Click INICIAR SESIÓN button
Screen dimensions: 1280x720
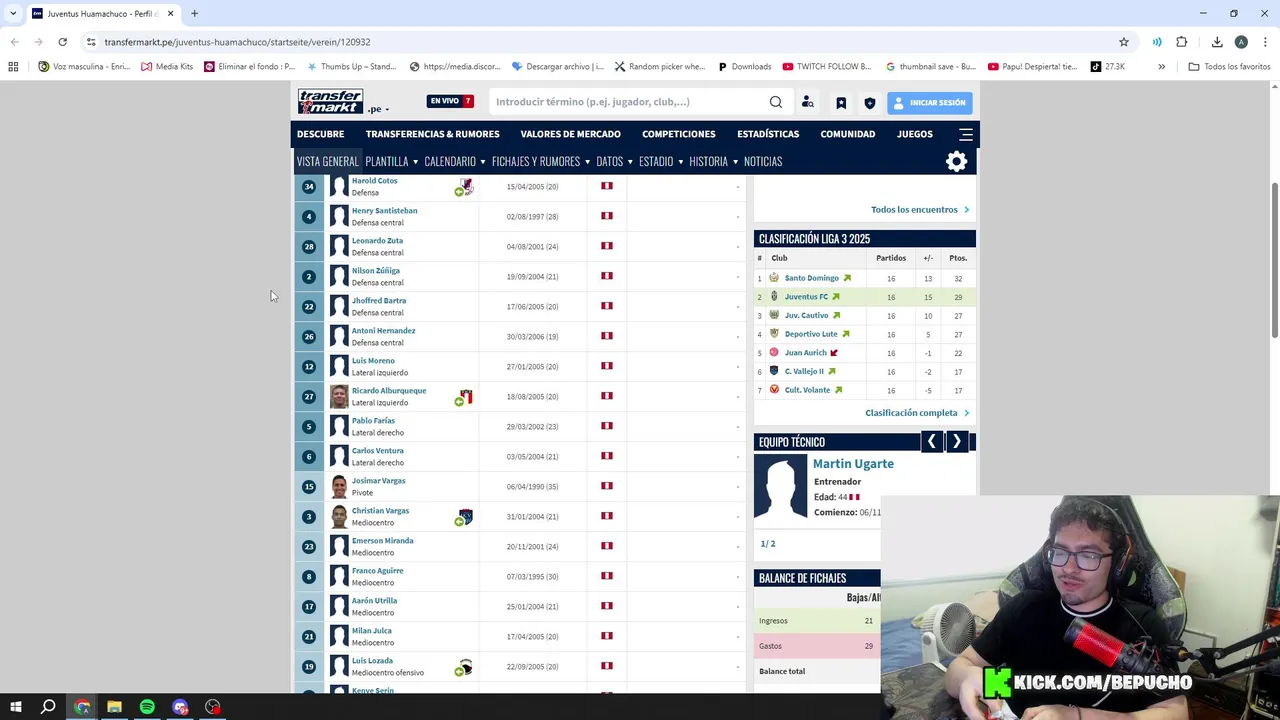coord(929,102)
